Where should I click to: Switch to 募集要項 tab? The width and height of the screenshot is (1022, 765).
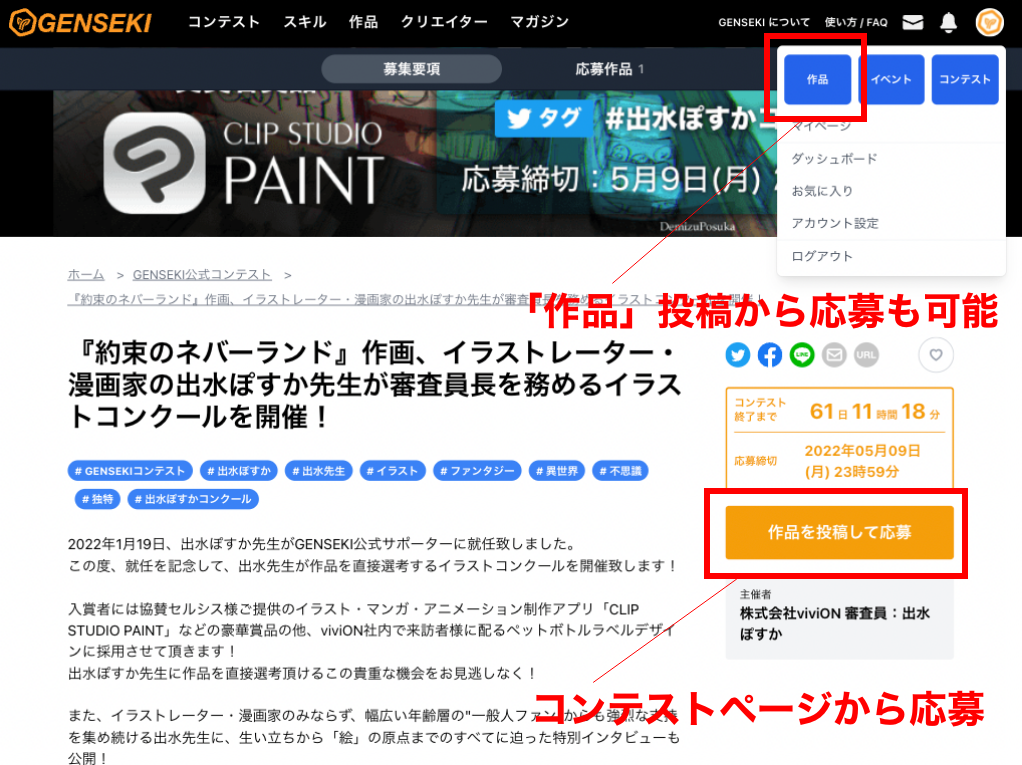pyautogui.click(x=411, y=69)
